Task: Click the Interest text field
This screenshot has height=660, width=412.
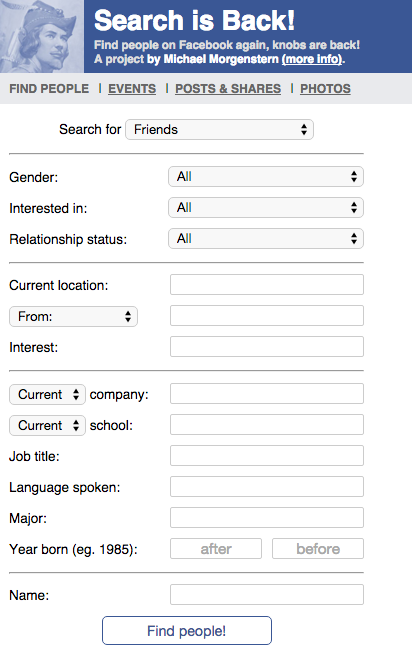Action: pyautogui.click(x=267, y=347)
